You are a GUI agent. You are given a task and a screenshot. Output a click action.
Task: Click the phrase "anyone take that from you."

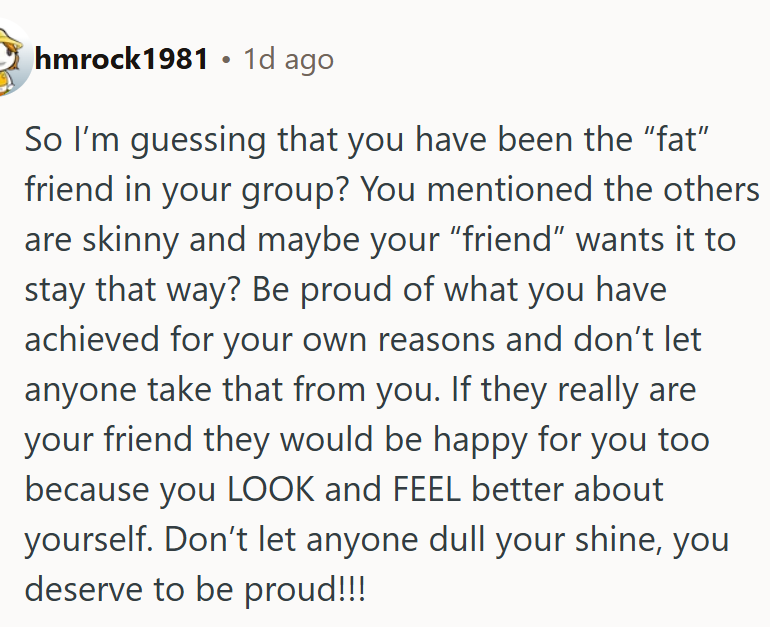tap(233, 389)
